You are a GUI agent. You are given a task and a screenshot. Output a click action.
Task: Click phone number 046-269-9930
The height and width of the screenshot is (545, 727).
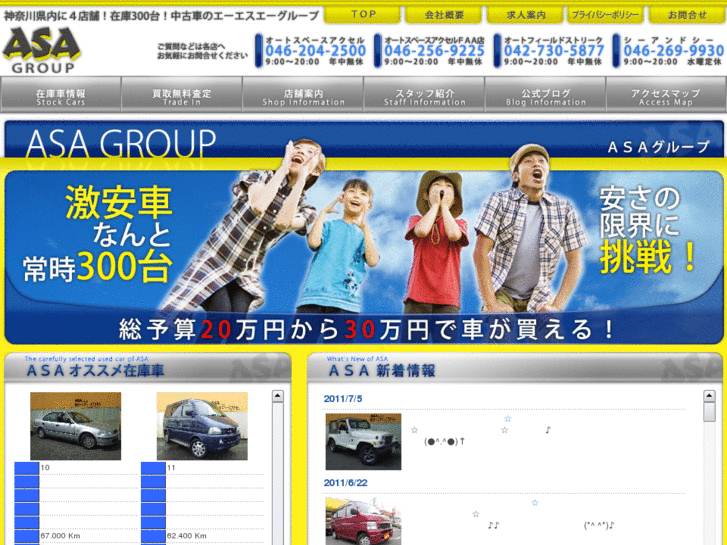[674, 51]
